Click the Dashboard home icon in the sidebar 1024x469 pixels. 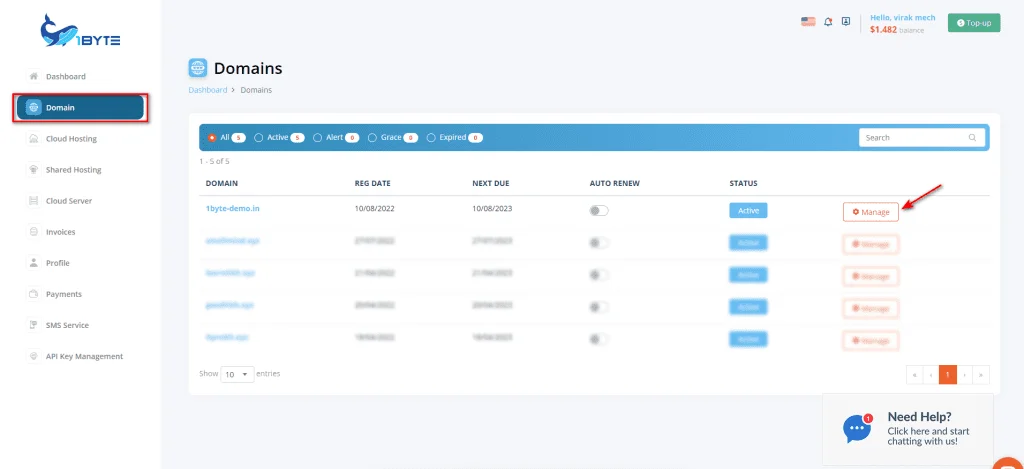pos(33,76)
